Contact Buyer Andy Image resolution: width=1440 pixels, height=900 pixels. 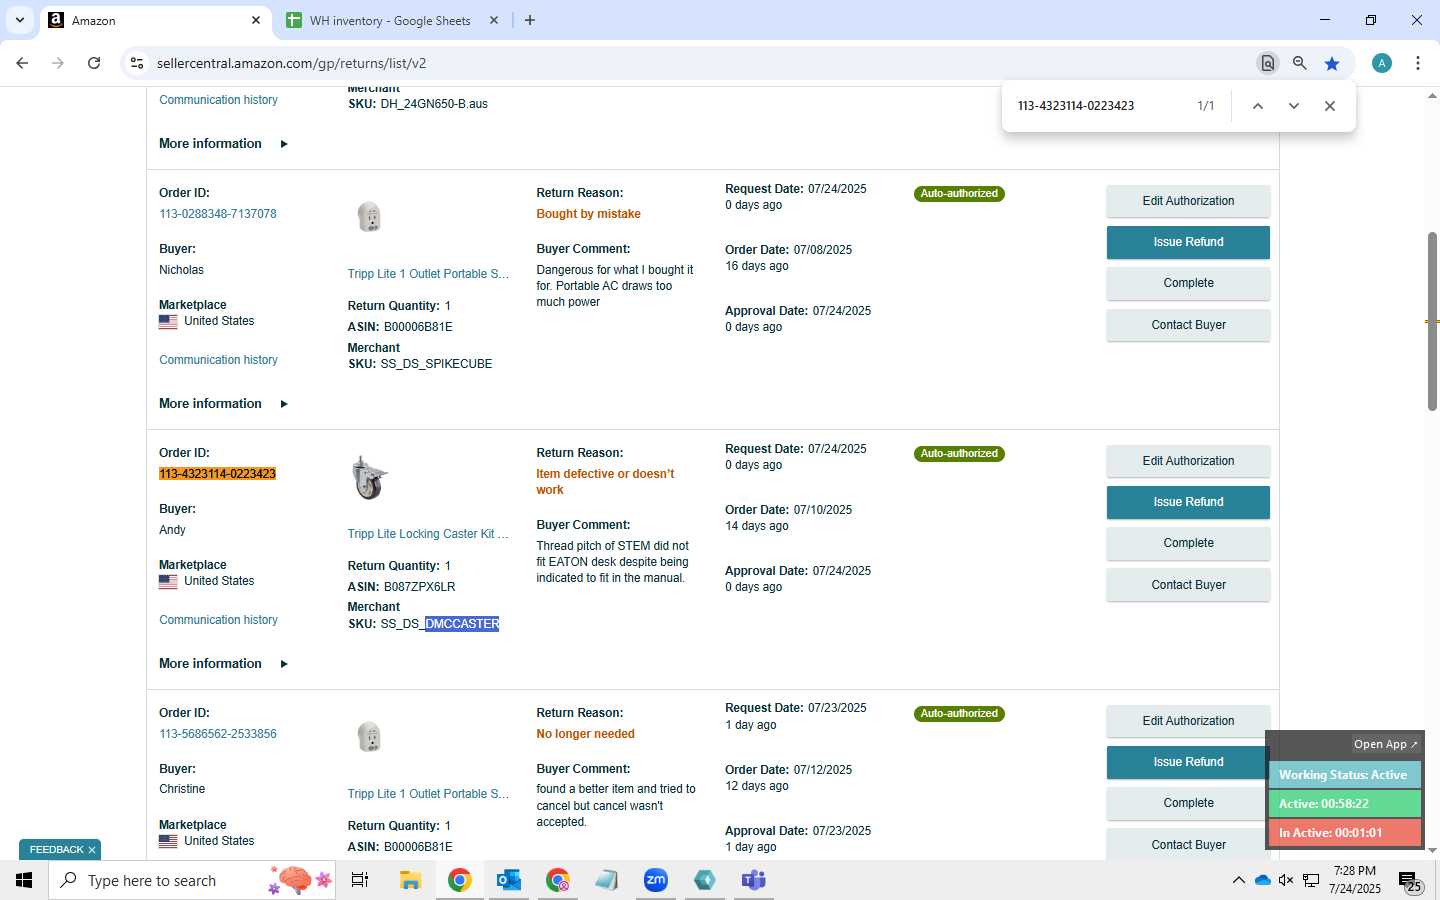click(x=1188, y=585)
